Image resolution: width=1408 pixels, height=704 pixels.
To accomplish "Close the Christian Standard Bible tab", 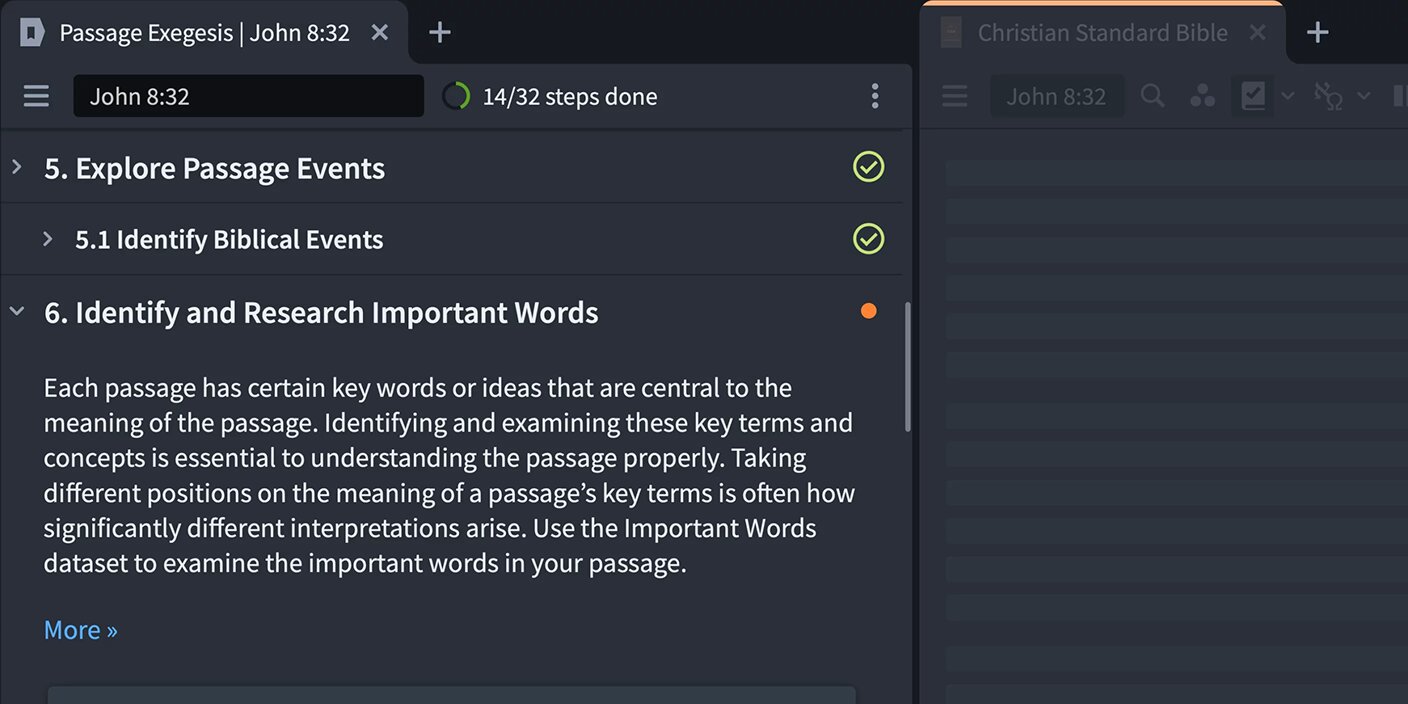I will point(1258,33).
